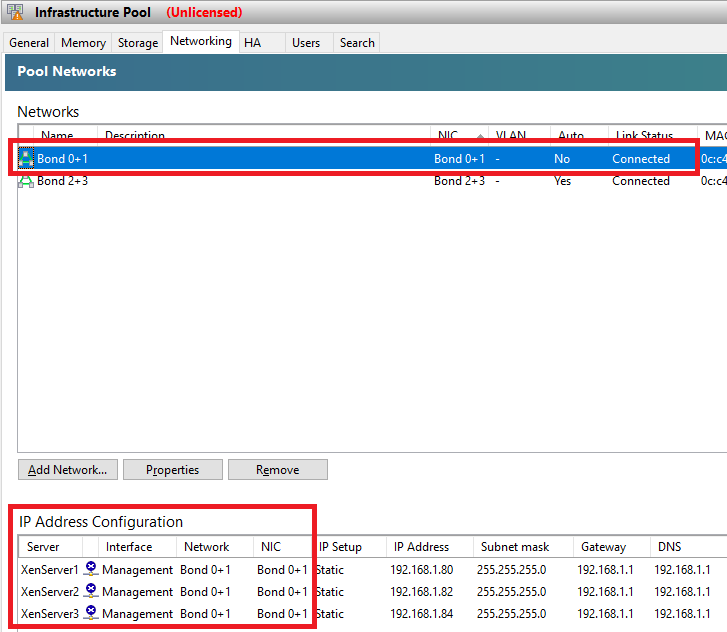Sort networks by Link Status column
Screen dimensions: 727x632
click(643, 135)
